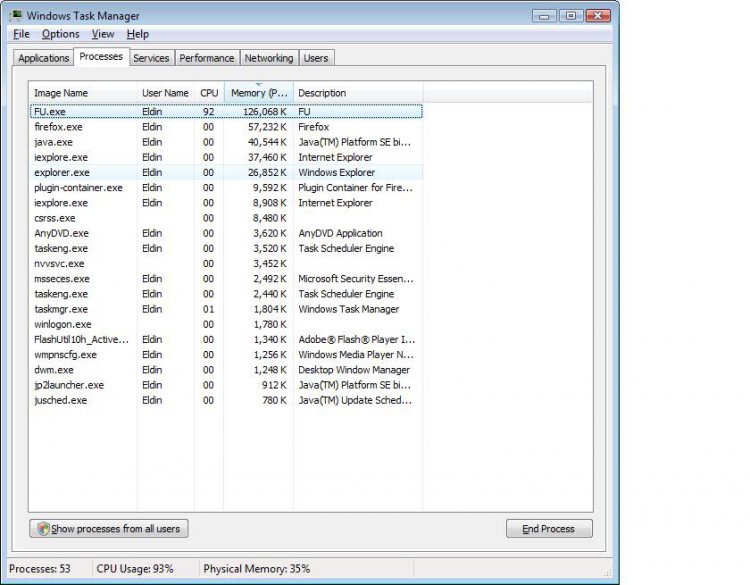Viewport: 750px width, 585px height.
Task: Click Processes: 53 in status bar
Action: tap(40, 569)
